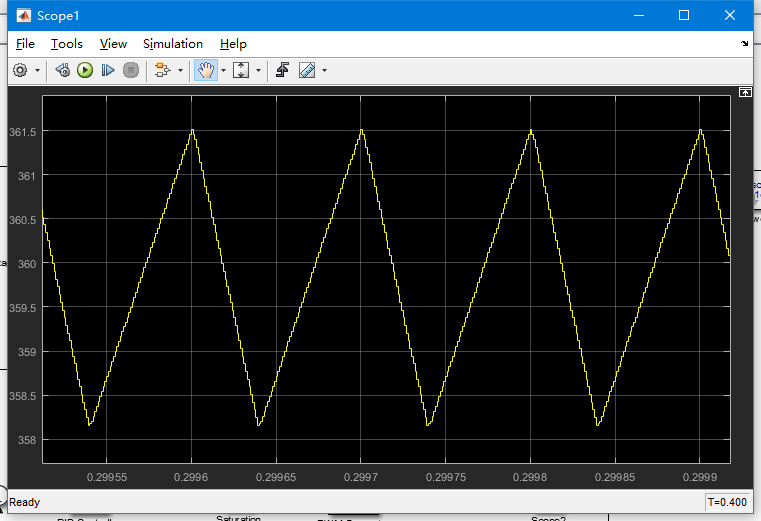
Task: Click the maximize axes button on plot corner
Action: coord(744,92)
